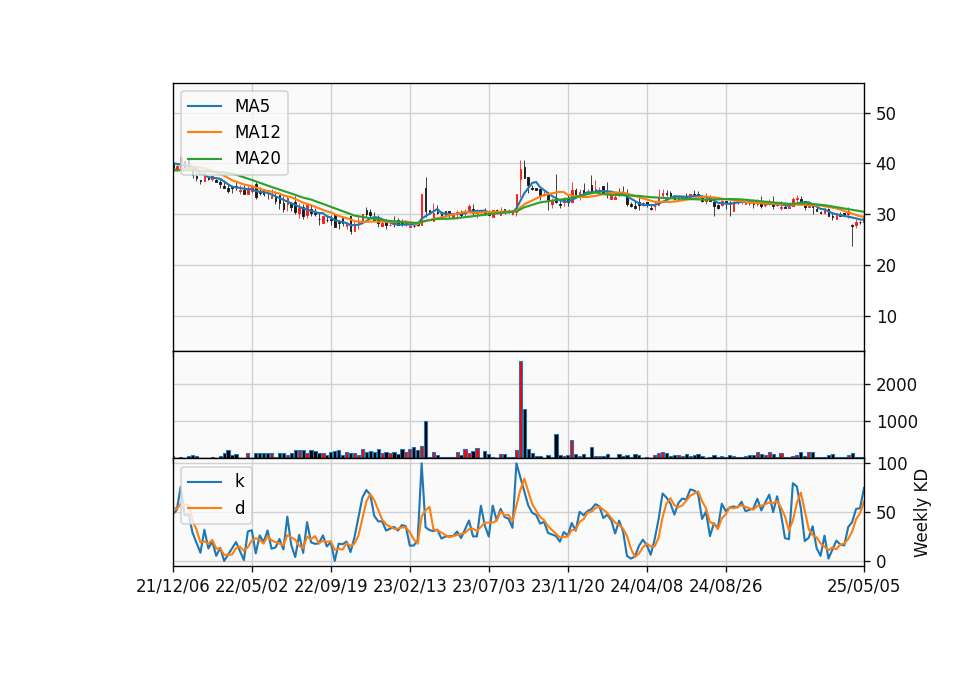Click the KD axis value 0
The width and height of the screenshot is (960, 690).
pyautogui.click(x=881, y=561)
